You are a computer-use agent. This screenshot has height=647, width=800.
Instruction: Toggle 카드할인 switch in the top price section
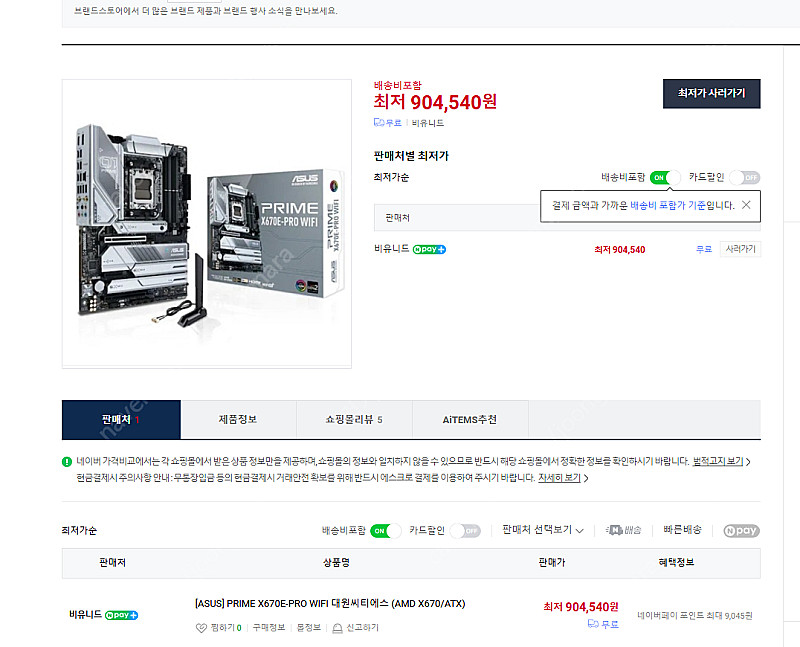click(744, 178)
